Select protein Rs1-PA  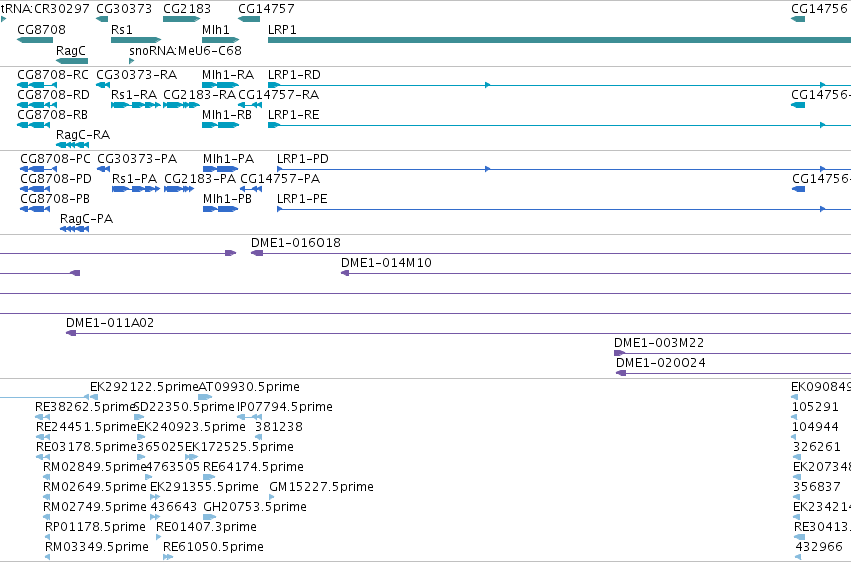[x=134, y=179]
